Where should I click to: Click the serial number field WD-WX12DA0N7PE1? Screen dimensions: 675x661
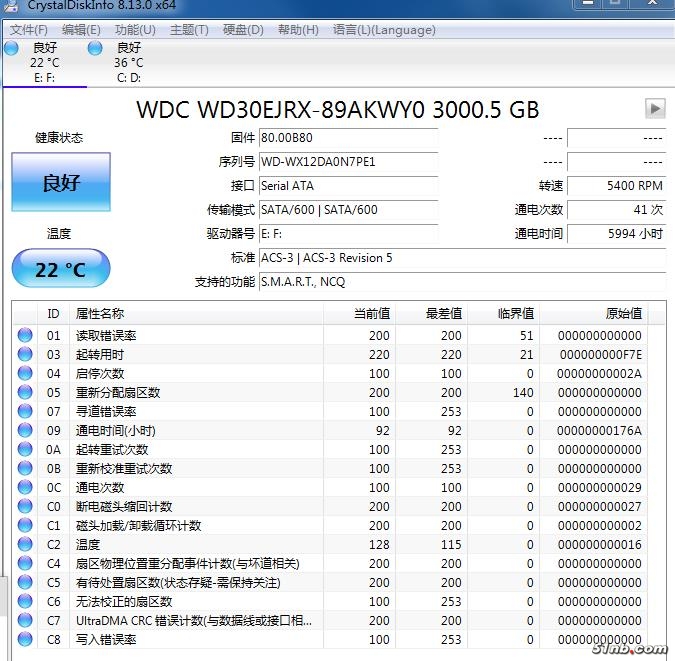coord(348,162)
